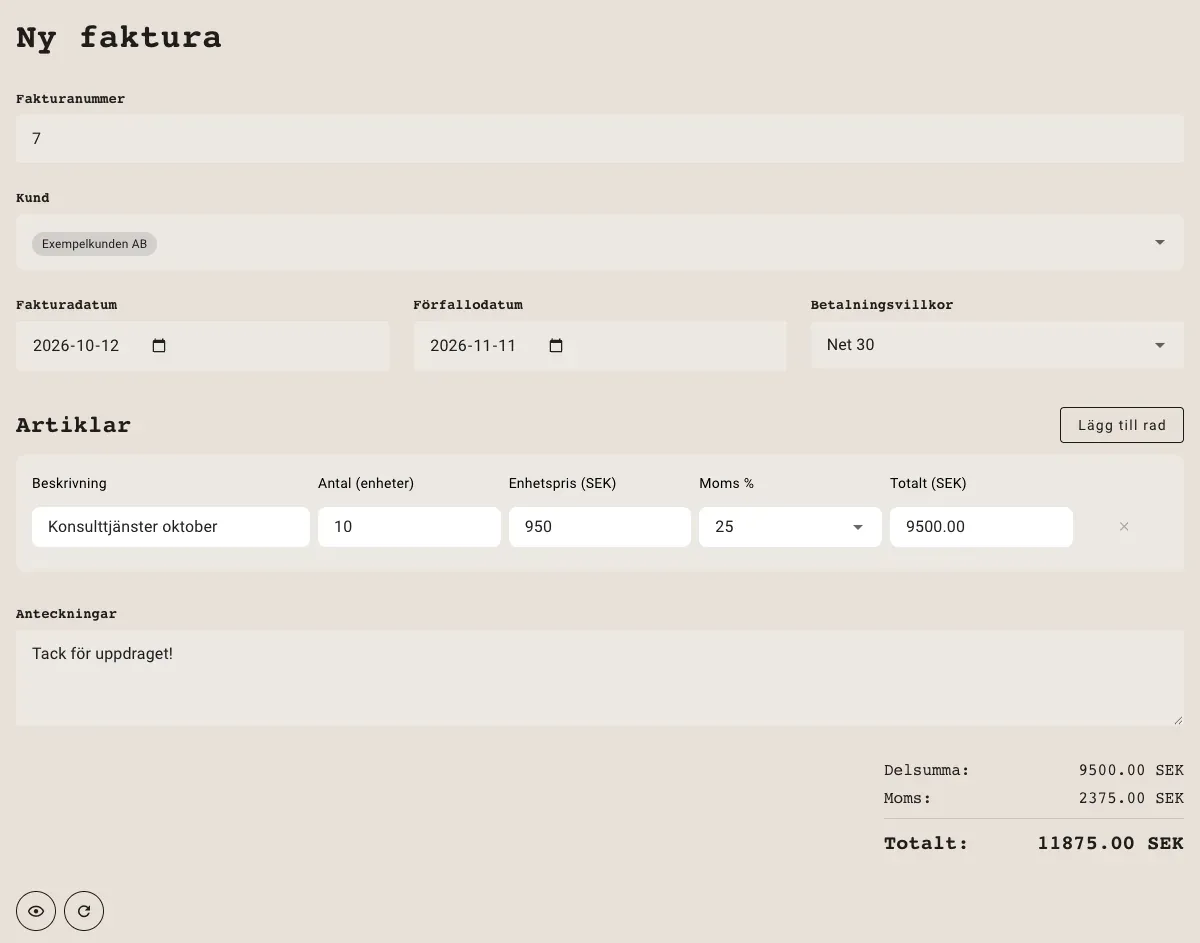Open the Betalningsvillkor Net 30 dropdown
Image resolution: width=1200 pixels, height=943 pixels.
click(997, 345)
